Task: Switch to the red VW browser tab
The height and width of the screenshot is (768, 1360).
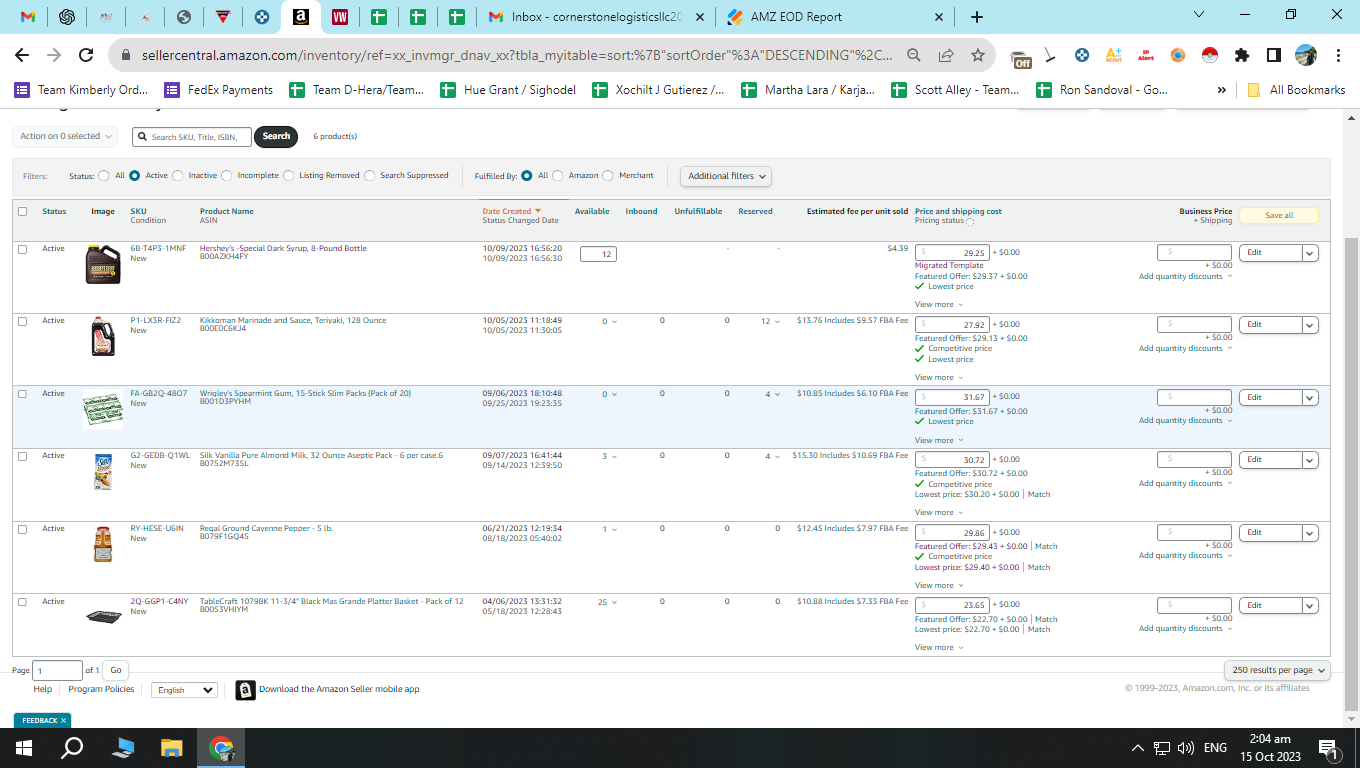Action: point(339,17)
